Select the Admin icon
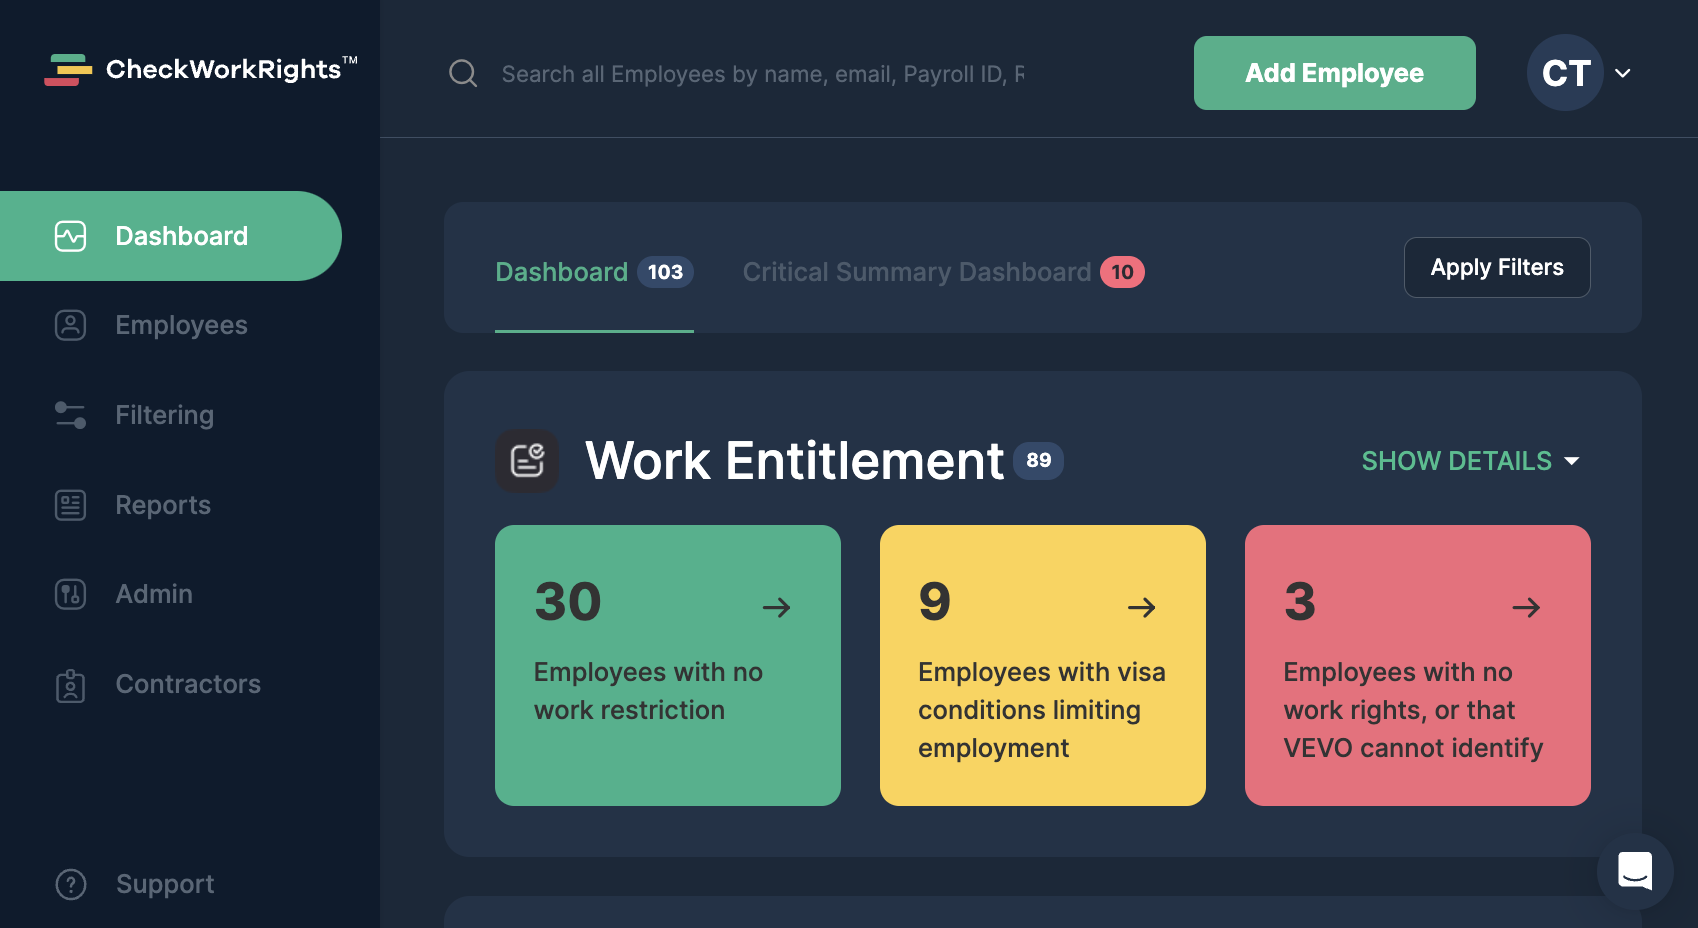This screenshot has height=928, width=1698. [x=70, y=593]
